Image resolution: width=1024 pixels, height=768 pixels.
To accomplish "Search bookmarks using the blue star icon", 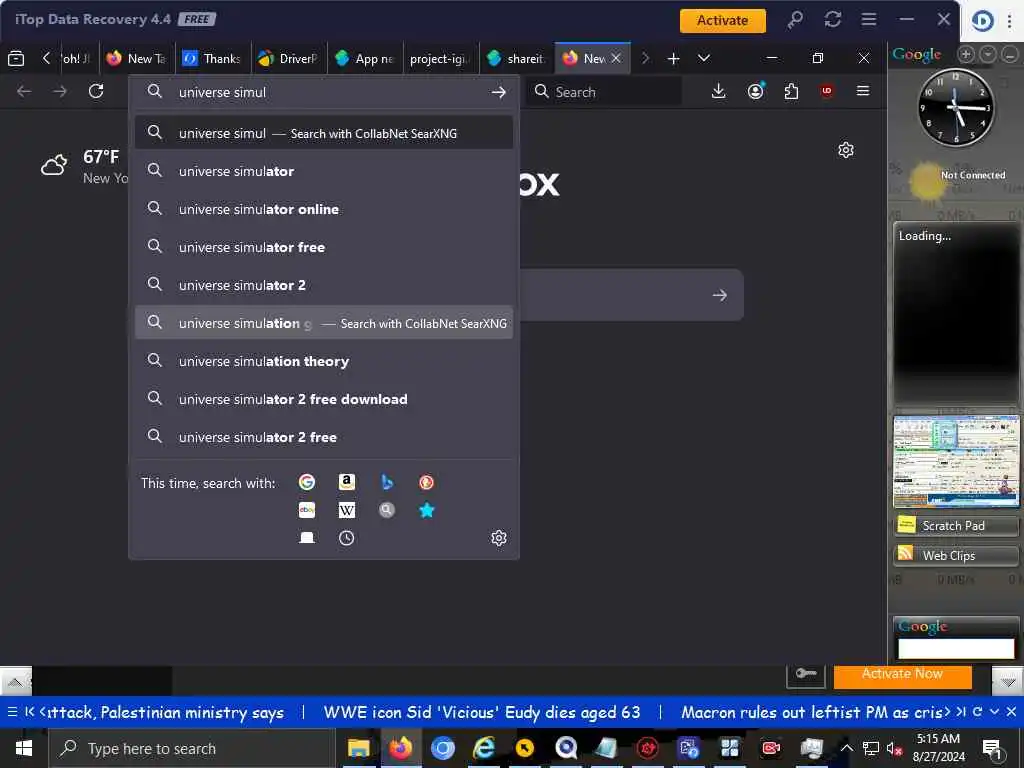I will coord(426,510).
